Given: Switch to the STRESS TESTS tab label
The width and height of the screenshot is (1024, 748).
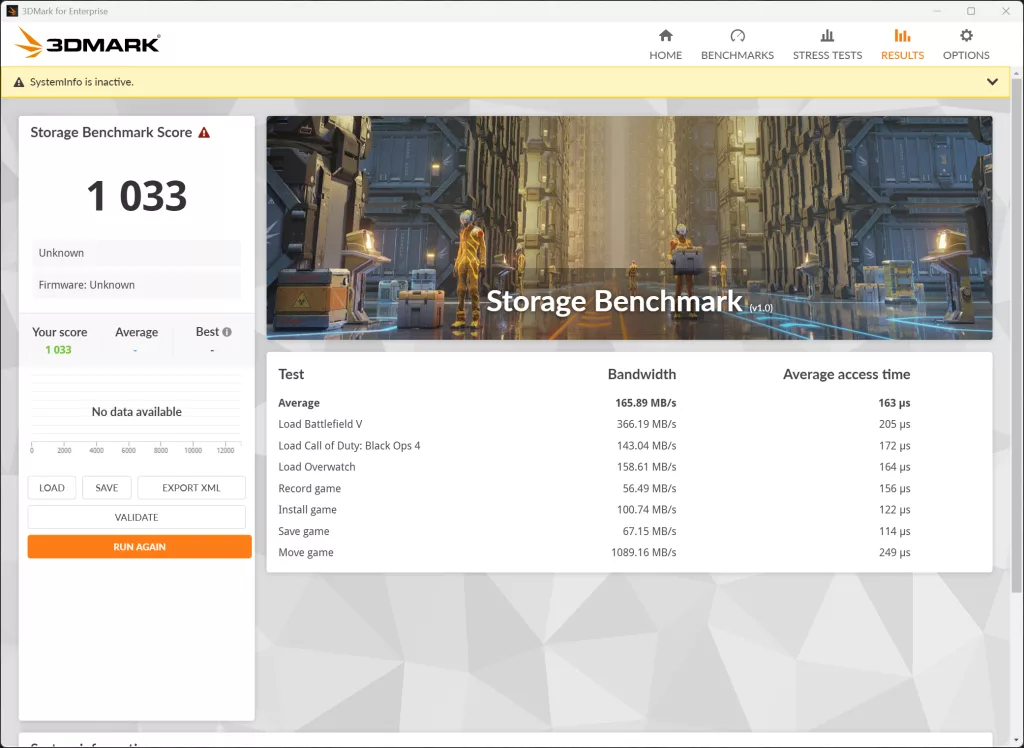Looking at the screenshot, I should tap(827, 56).
